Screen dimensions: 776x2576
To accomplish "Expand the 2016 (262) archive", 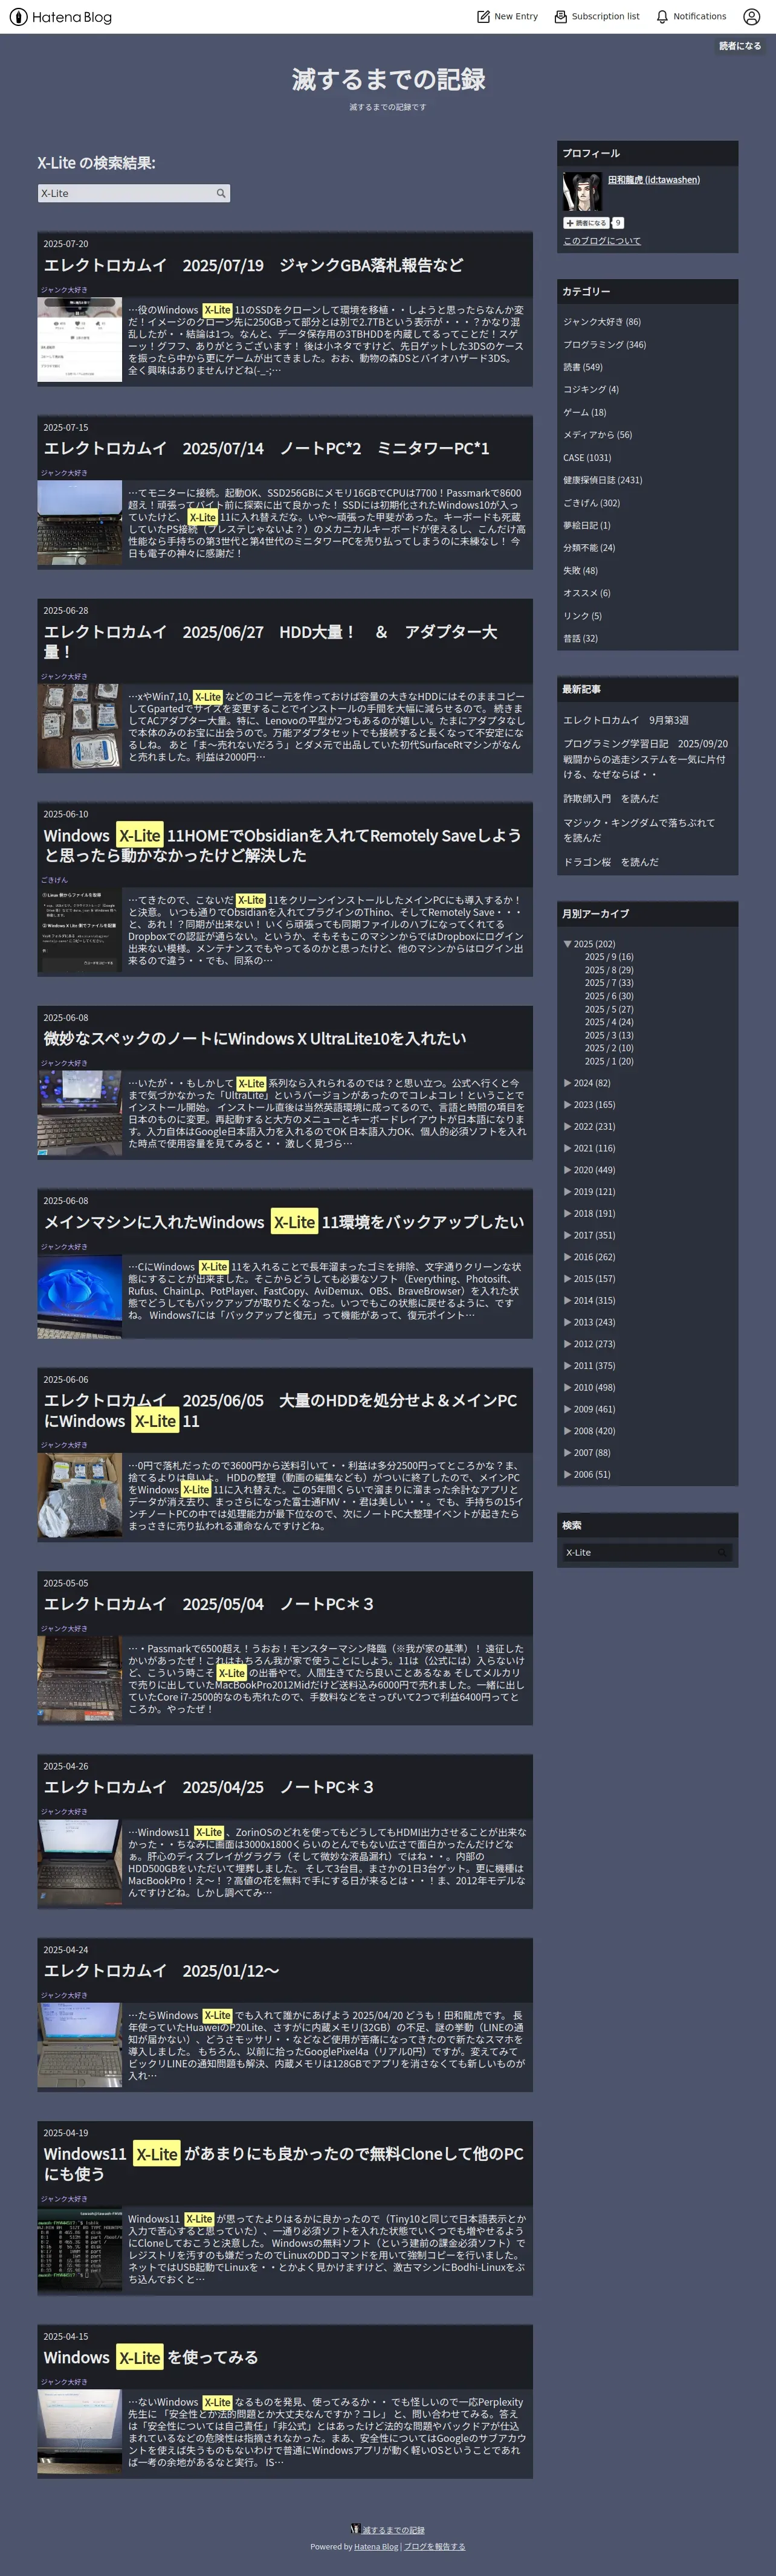I will (x=567, y=1257).
